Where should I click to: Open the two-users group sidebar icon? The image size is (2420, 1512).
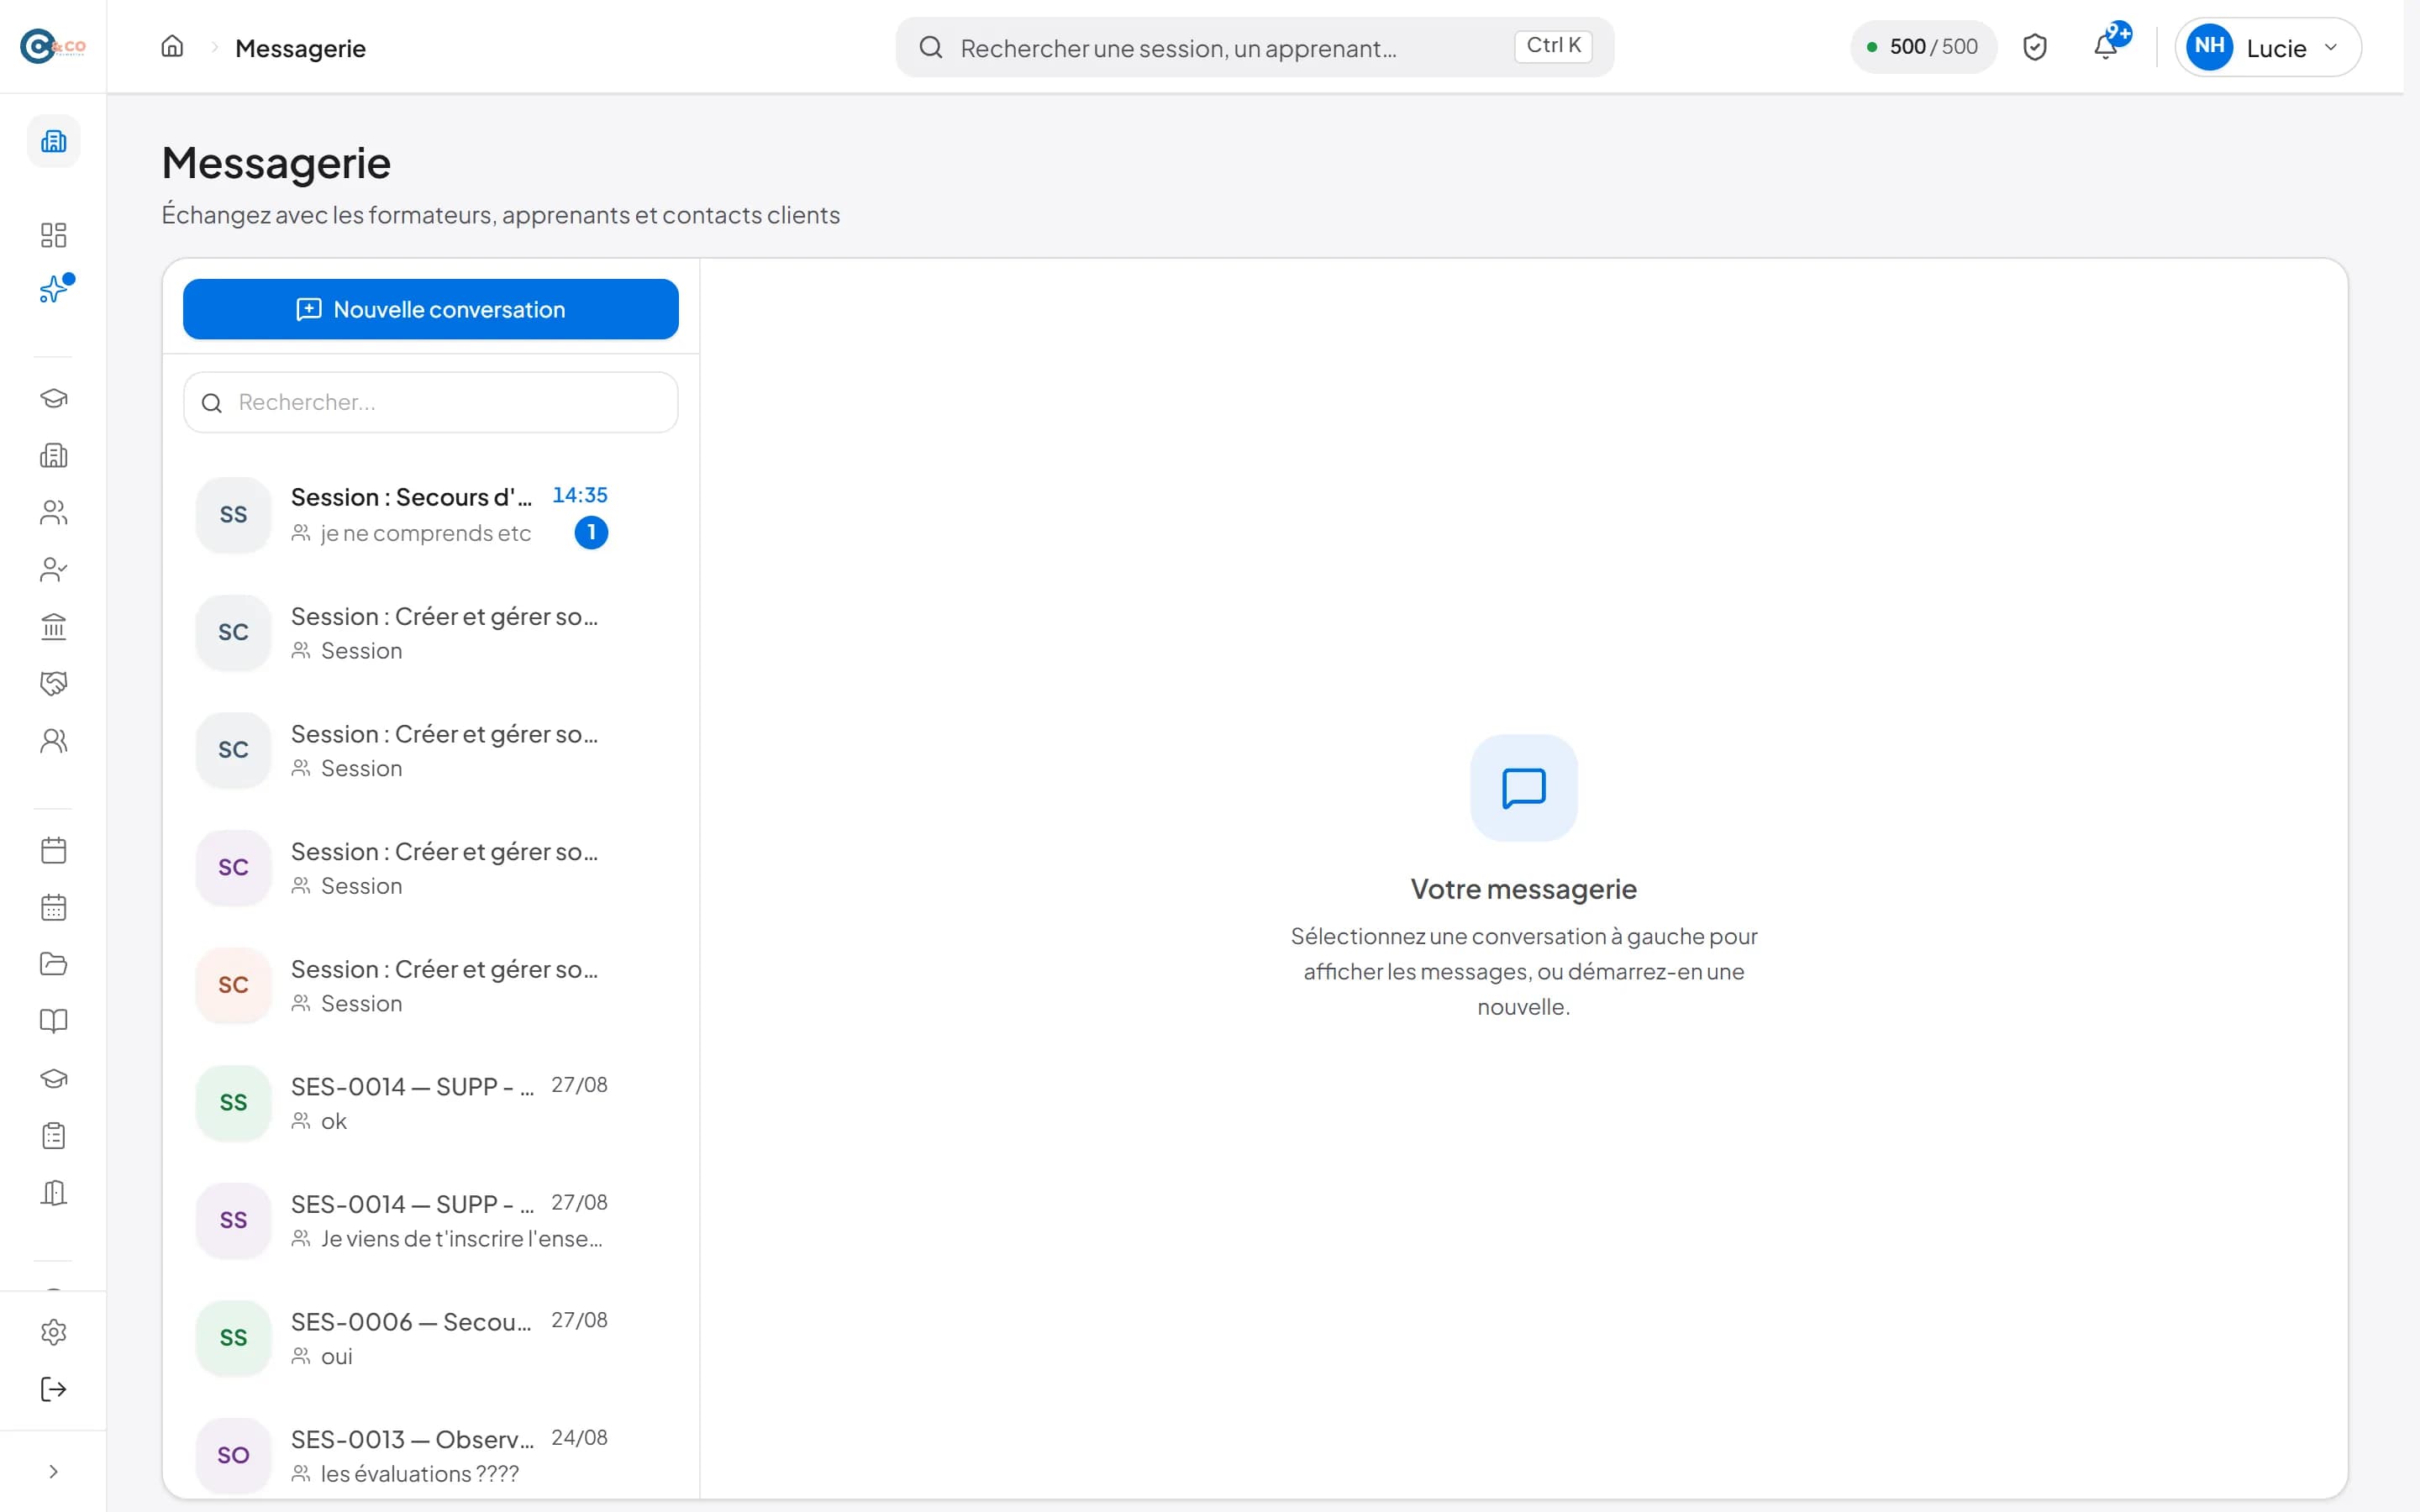(x=54, y=513)
